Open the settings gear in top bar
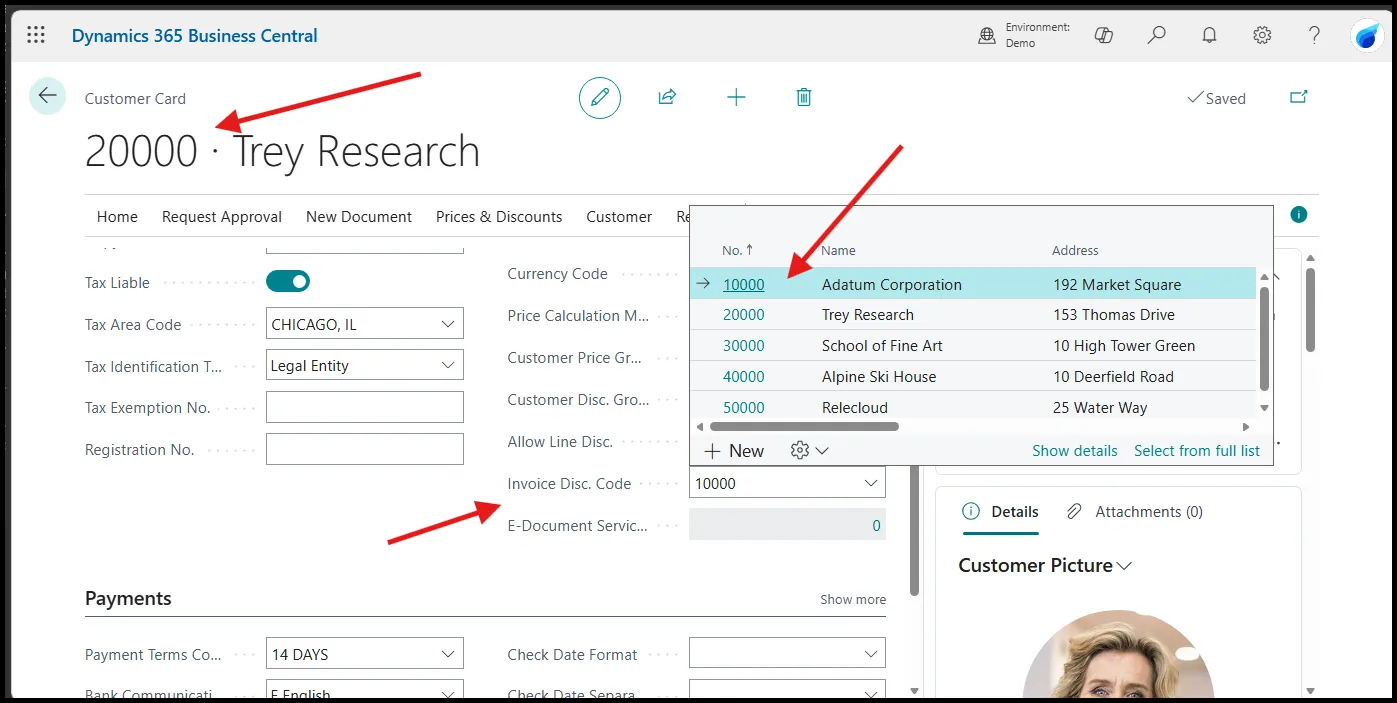 (1262, 35)
